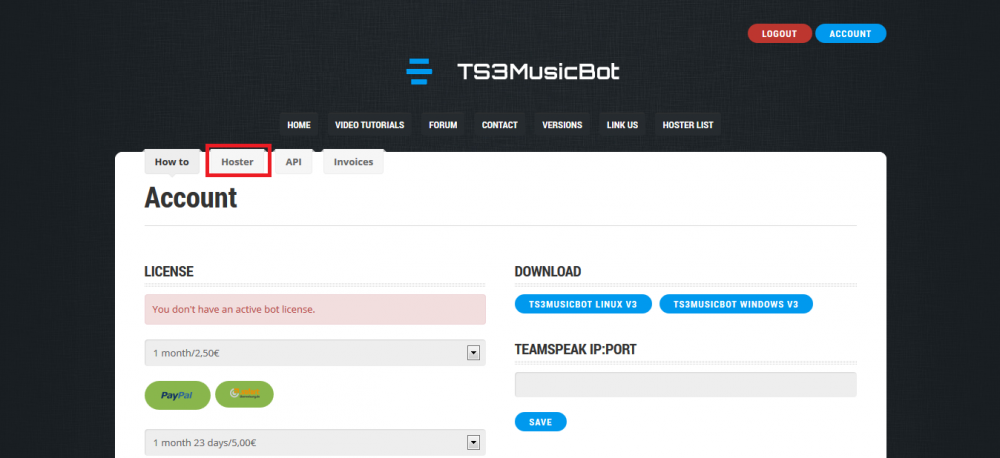Switch to the How to tab

click(x=172, y=162)
